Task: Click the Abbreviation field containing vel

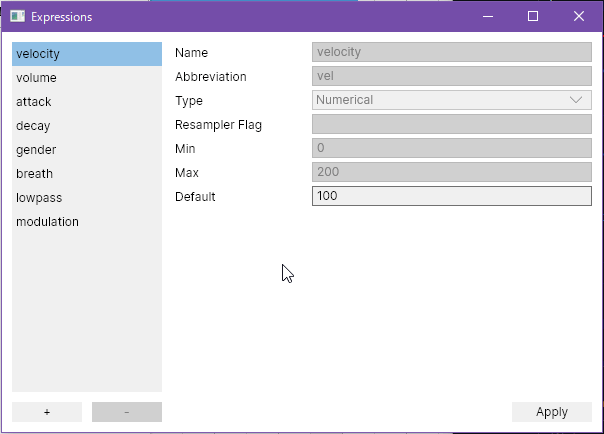Action: [452, 76]
